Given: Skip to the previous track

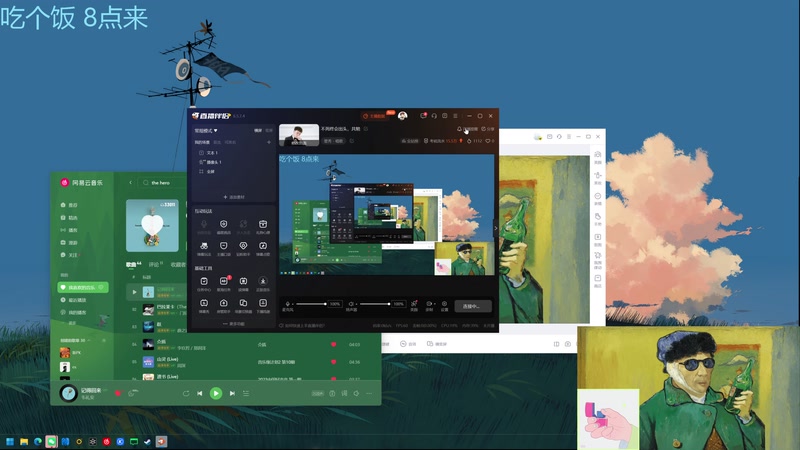Looking at the screenshot, I should pyautogui.click(x=200, y=393).
